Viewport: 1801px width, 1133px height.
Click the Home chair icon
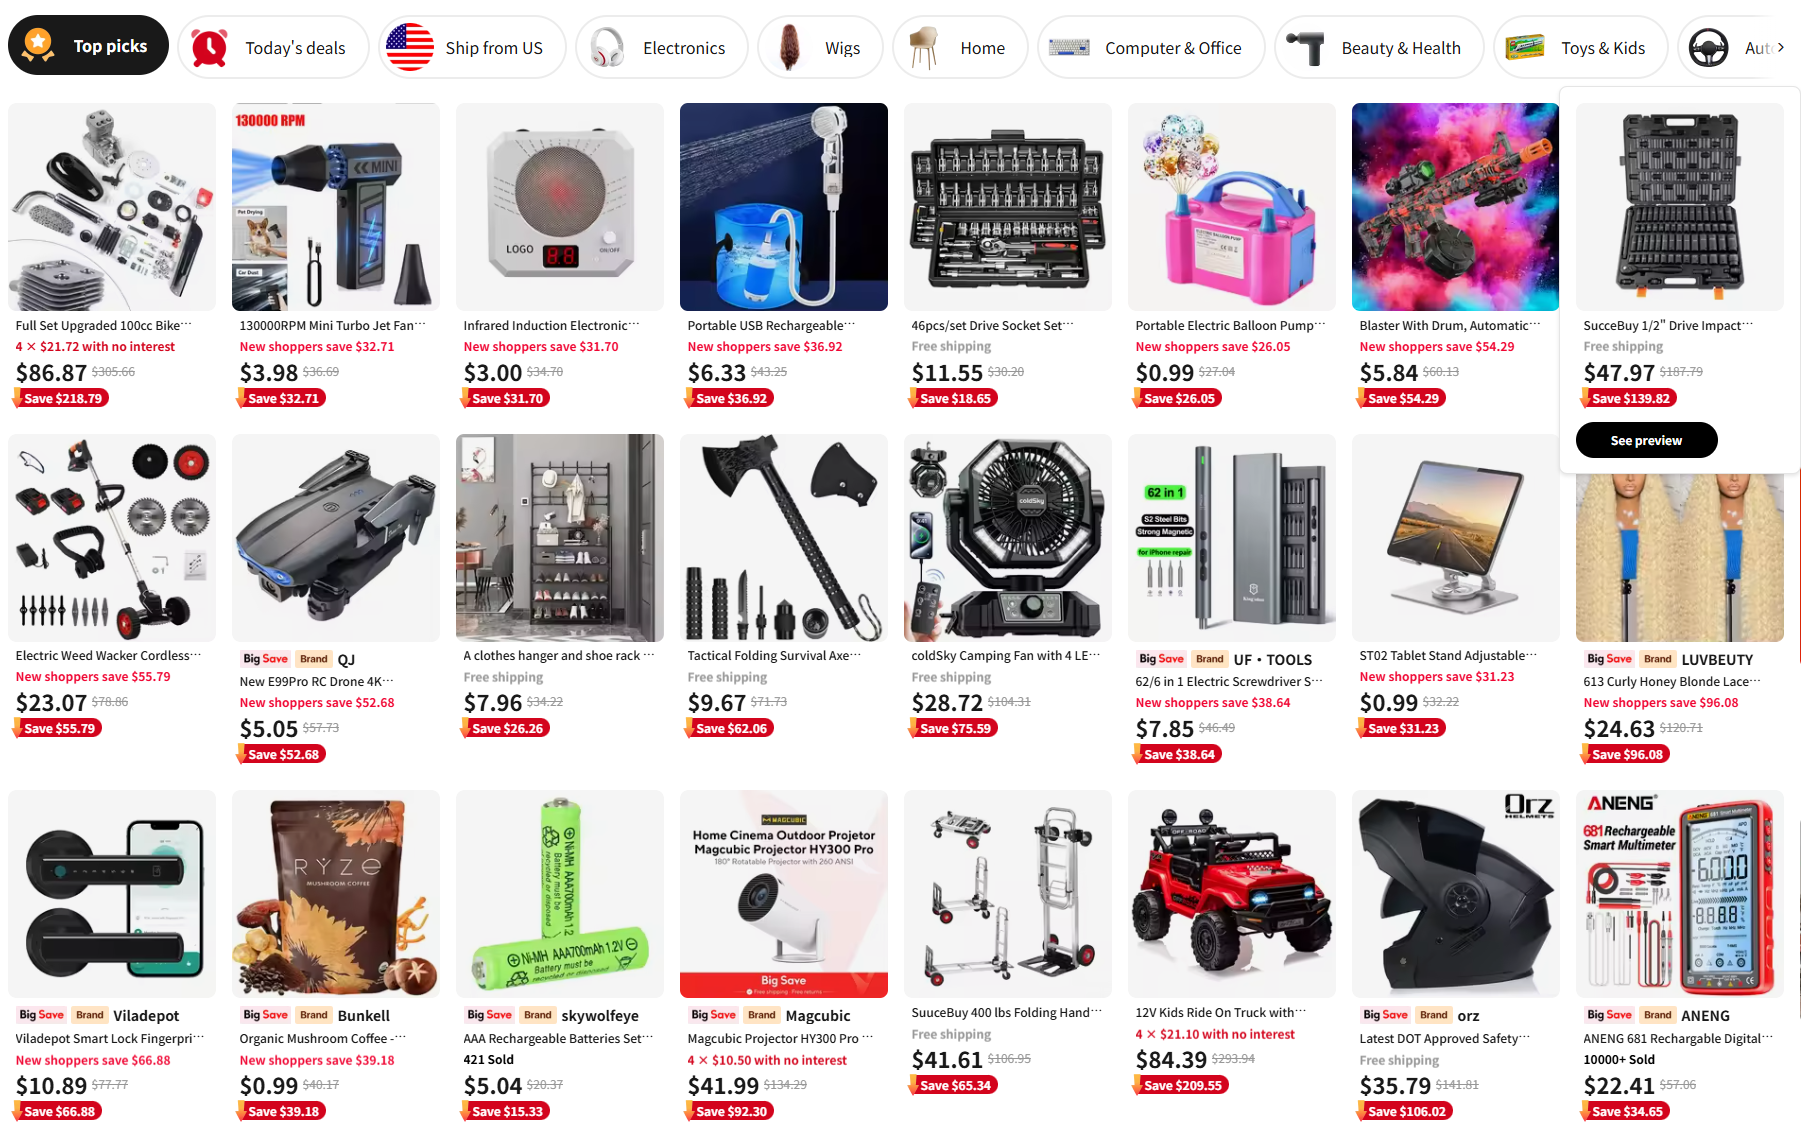pos(924,47)
